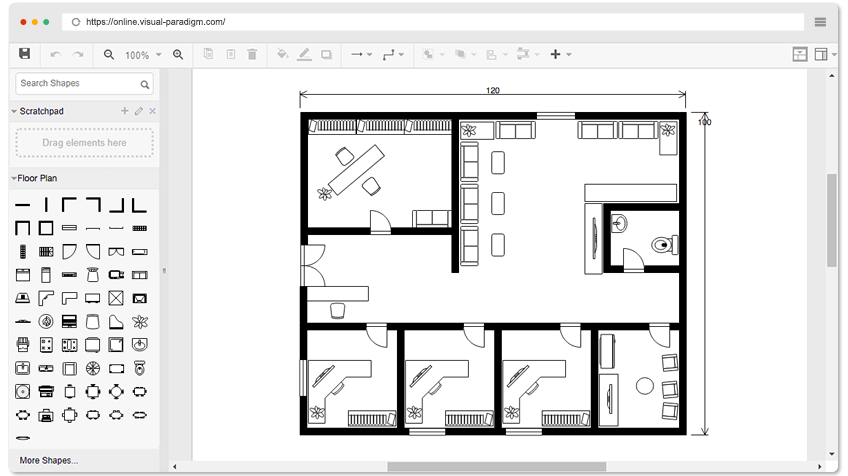This screenshot has width=848, height=476.
Task: Select the Shadow toolbar icon
Action: tap(326, 54)
